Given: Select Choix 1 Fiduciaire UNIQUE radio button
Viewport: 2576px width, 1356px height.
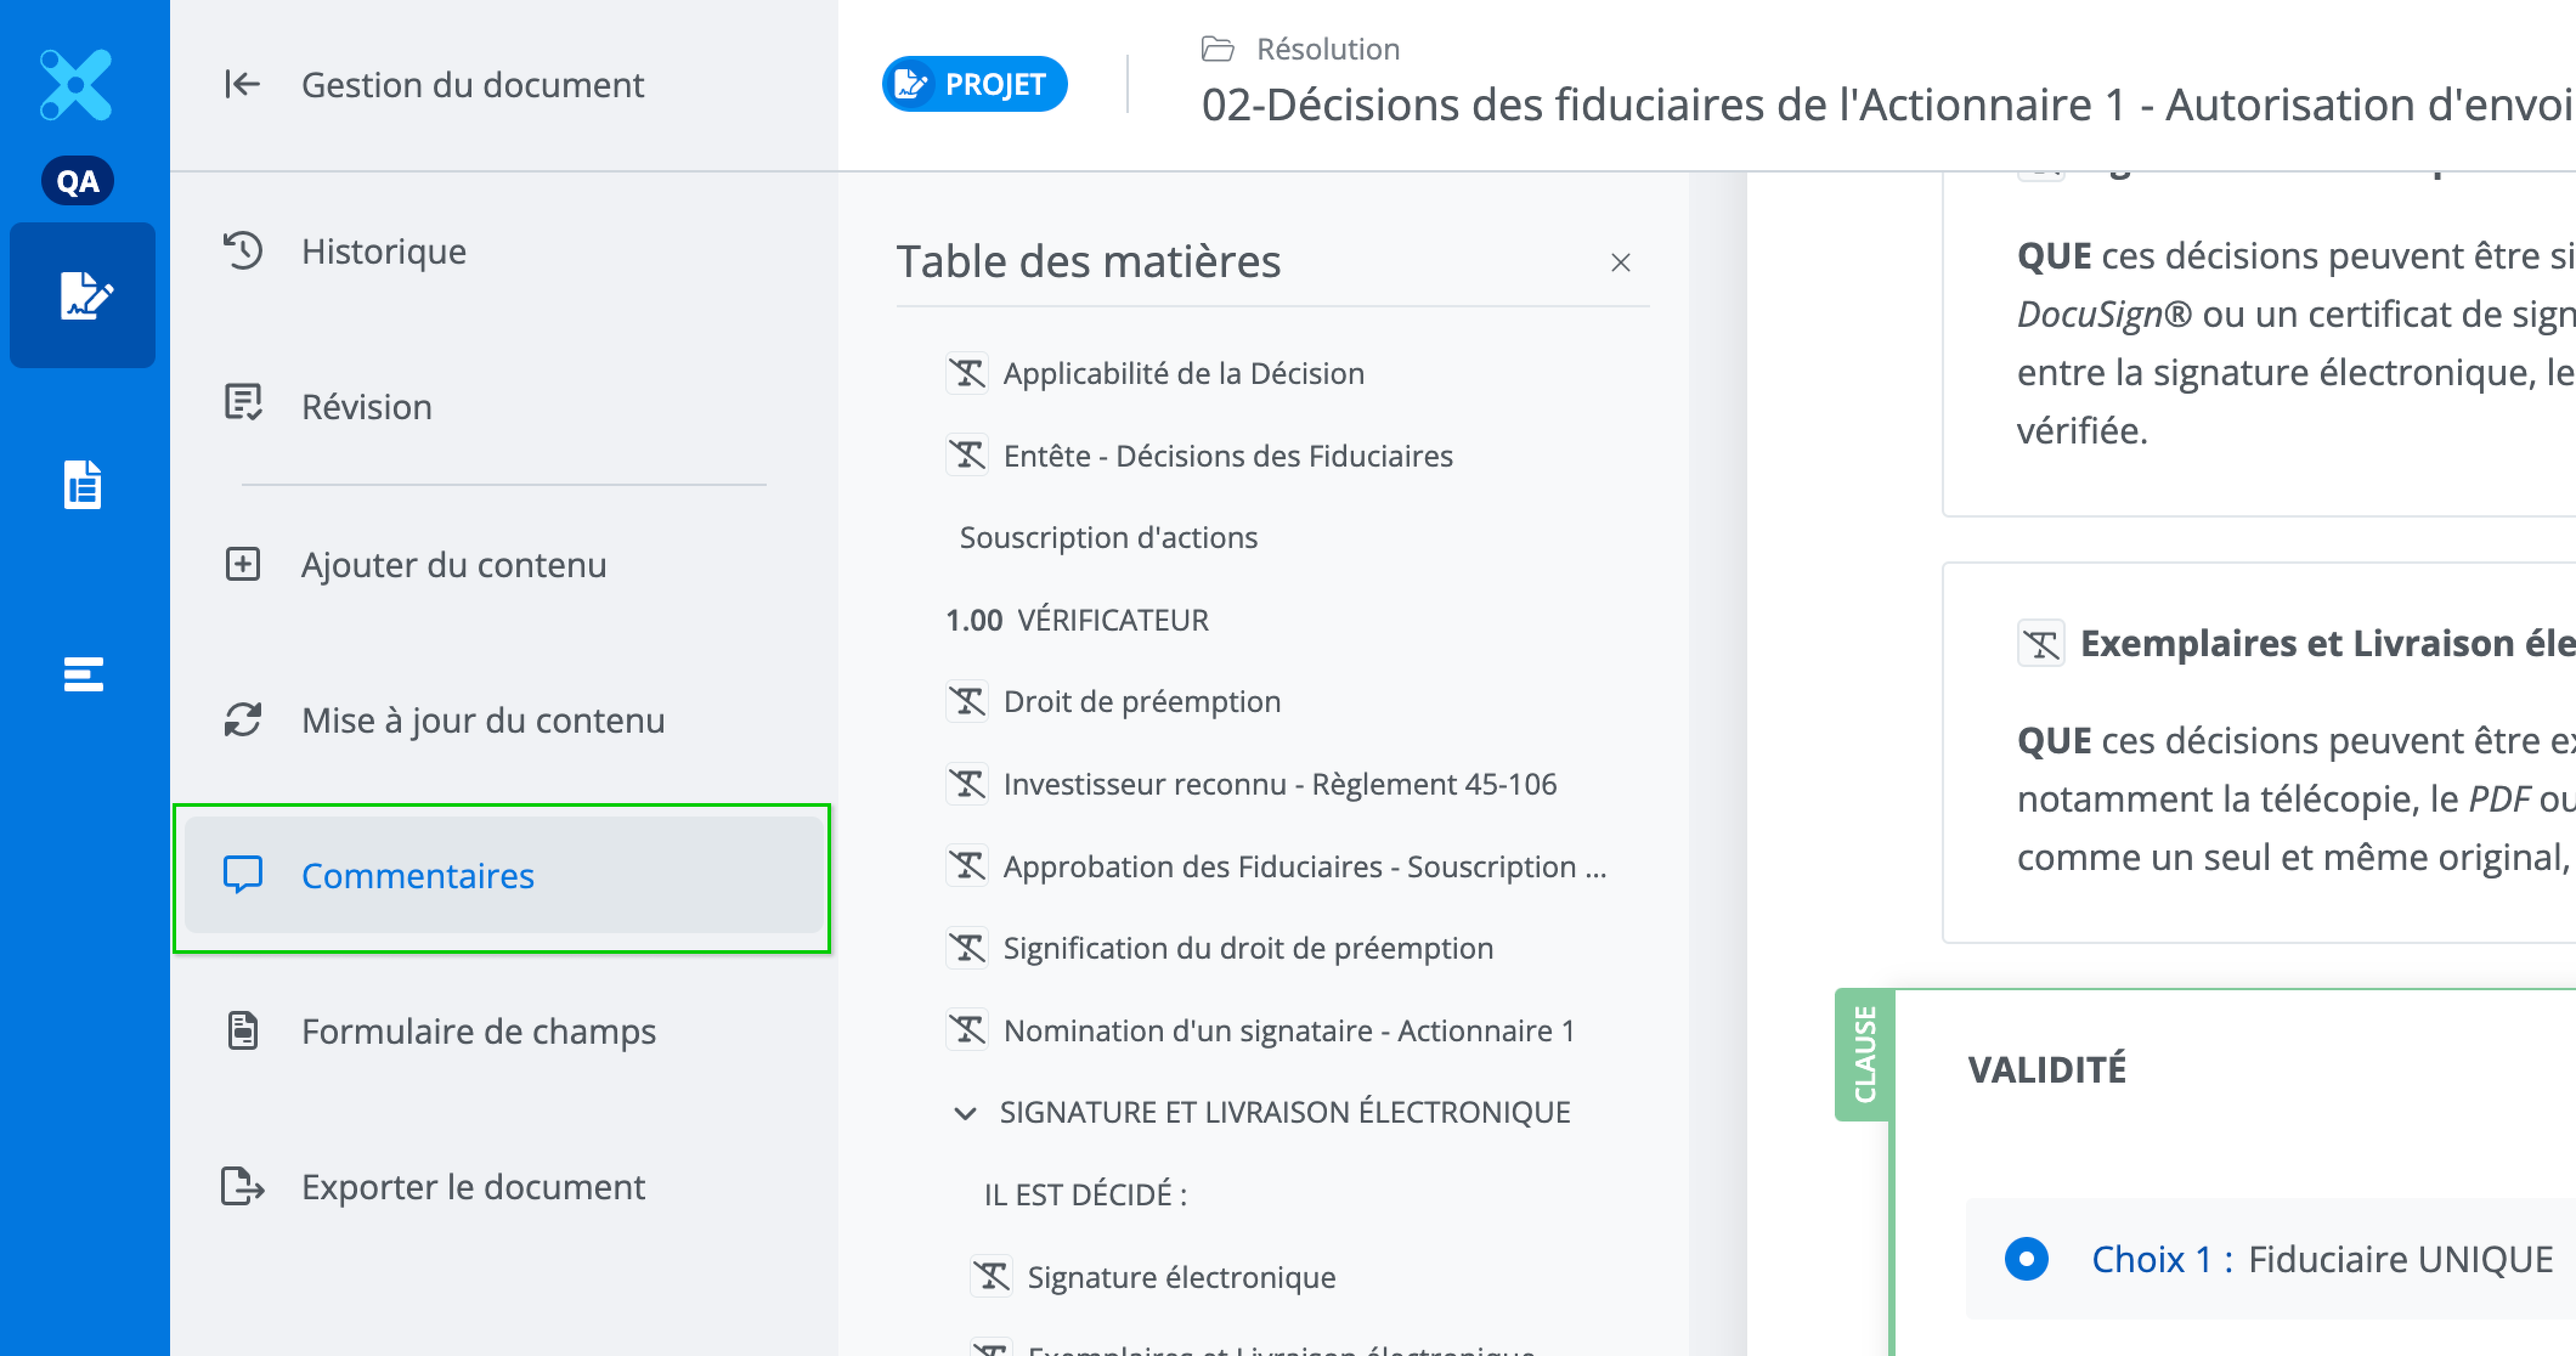Looking at the screenshot, I should pyautogui.click(x=2026, y=1258).
